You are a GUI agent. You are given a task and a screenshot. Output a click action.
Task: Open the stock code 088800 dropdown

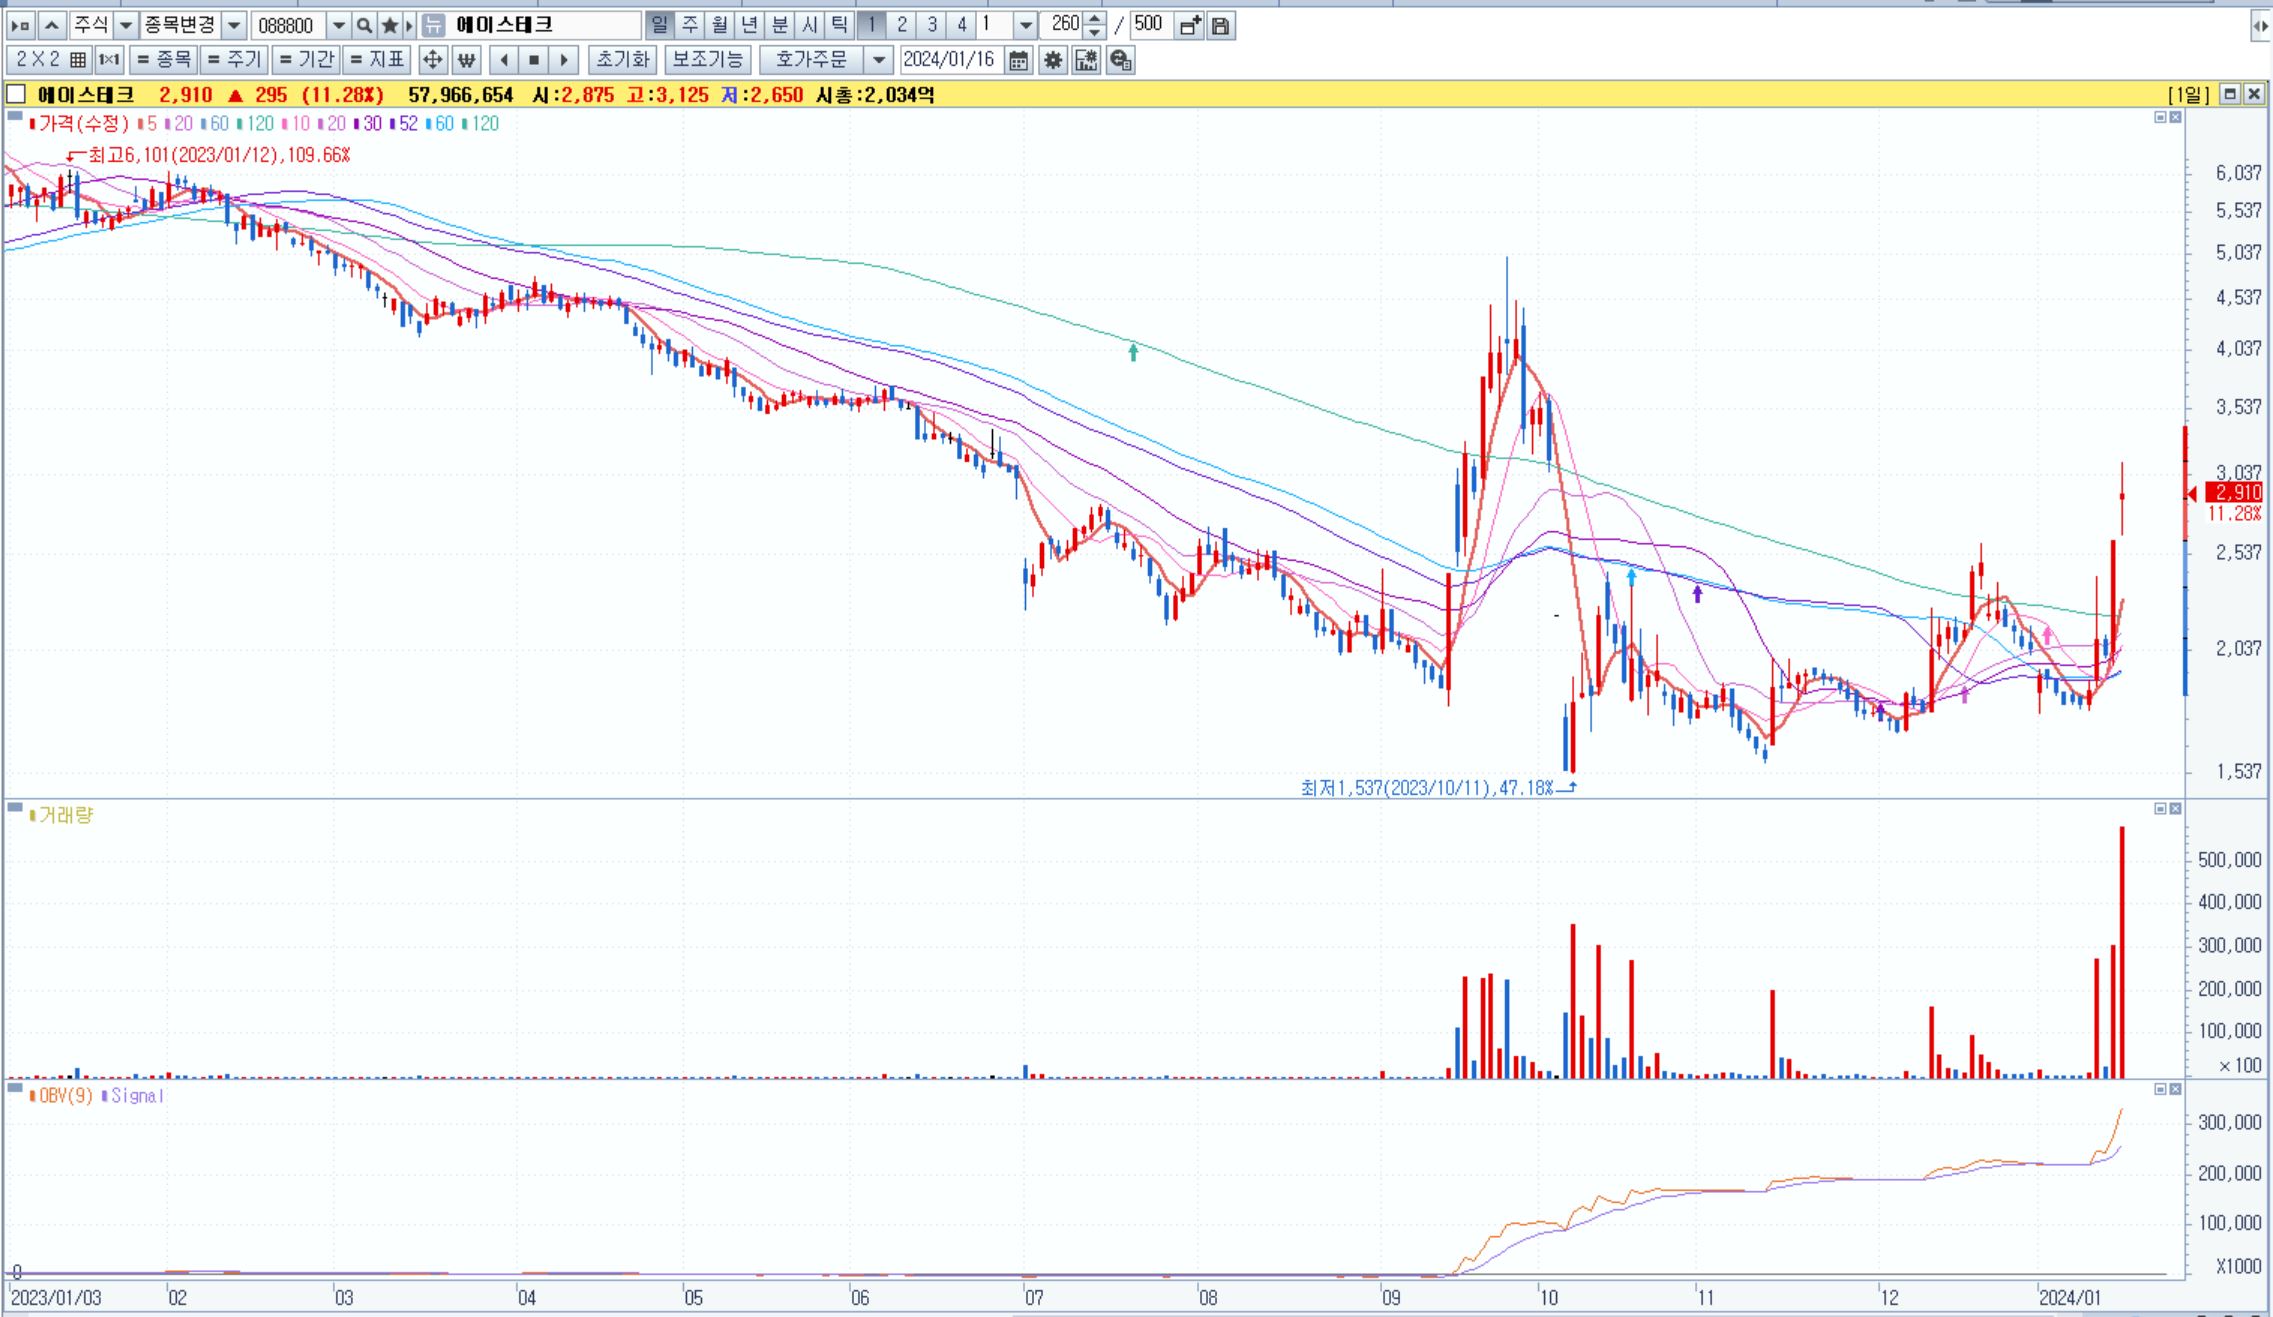tap(339, 25)
